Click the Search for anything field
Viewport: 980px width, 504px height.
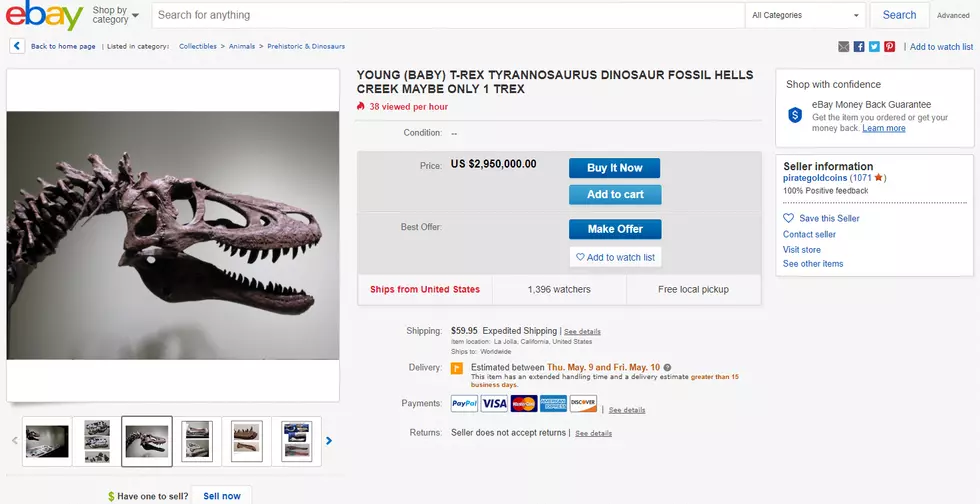[x=448, y=15]
